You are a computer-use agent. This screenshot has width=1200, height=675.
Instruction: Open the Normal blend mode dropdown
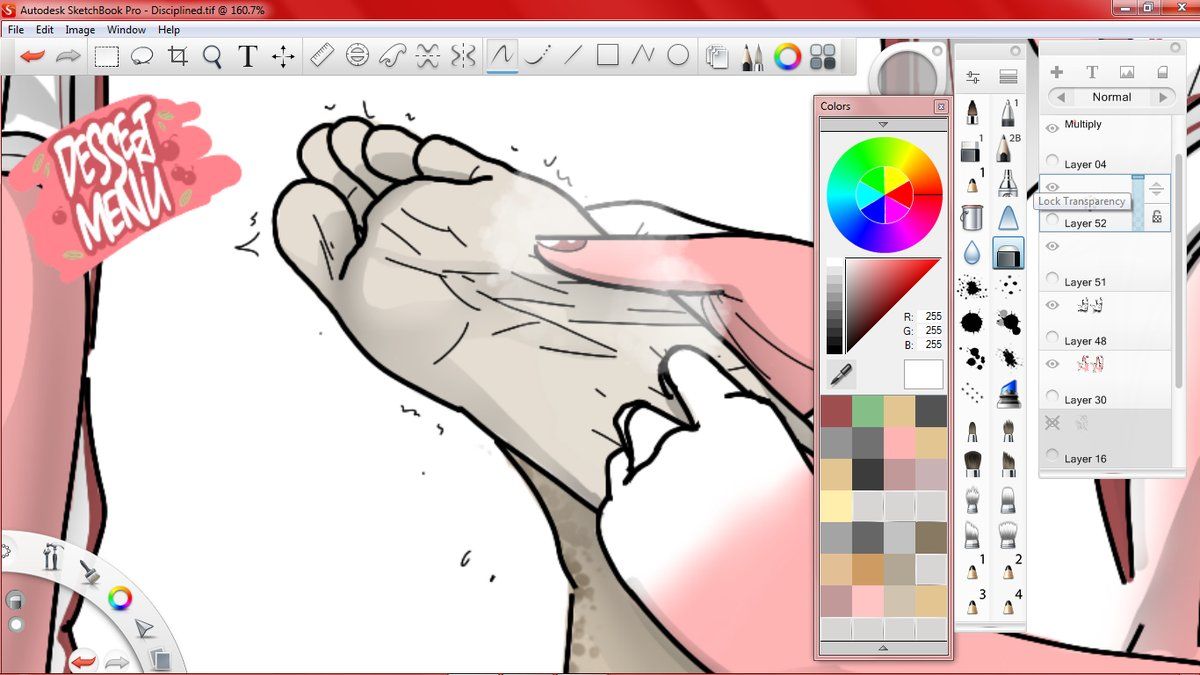pyautogui.click(x=1112, y=97)
